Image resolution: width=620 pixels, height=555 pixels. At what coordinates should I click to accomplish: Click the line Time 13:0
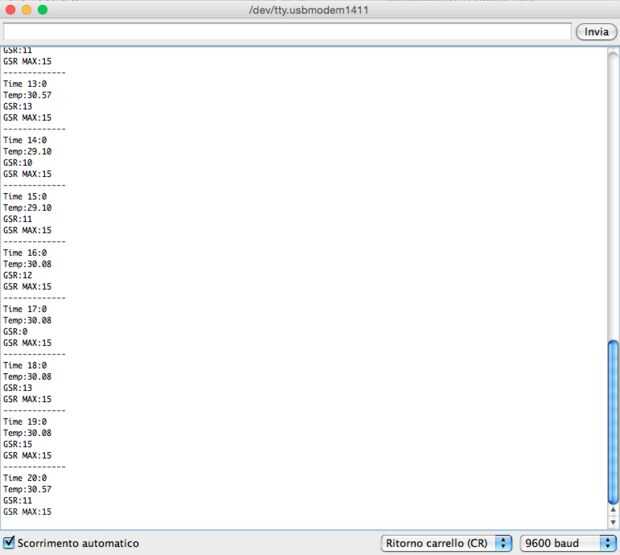pos(25,84)
